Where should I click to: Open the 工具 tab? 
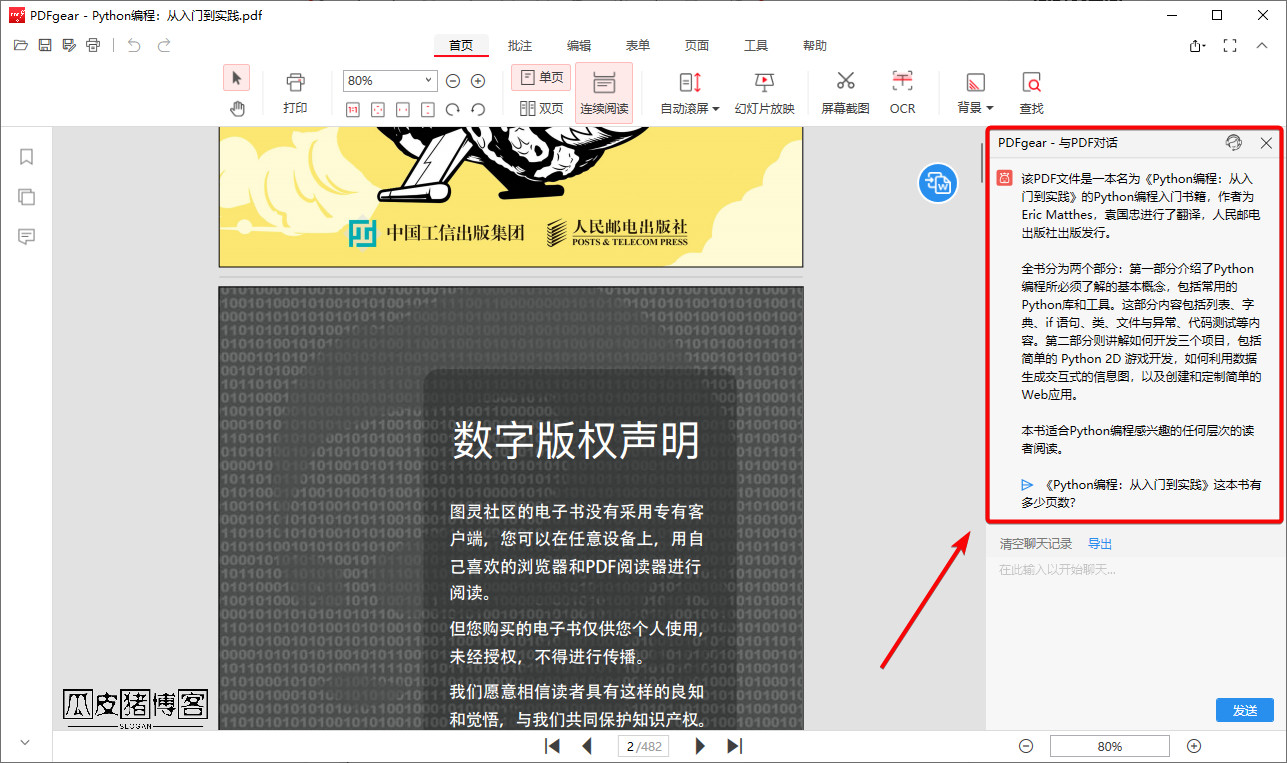[756, 46]
